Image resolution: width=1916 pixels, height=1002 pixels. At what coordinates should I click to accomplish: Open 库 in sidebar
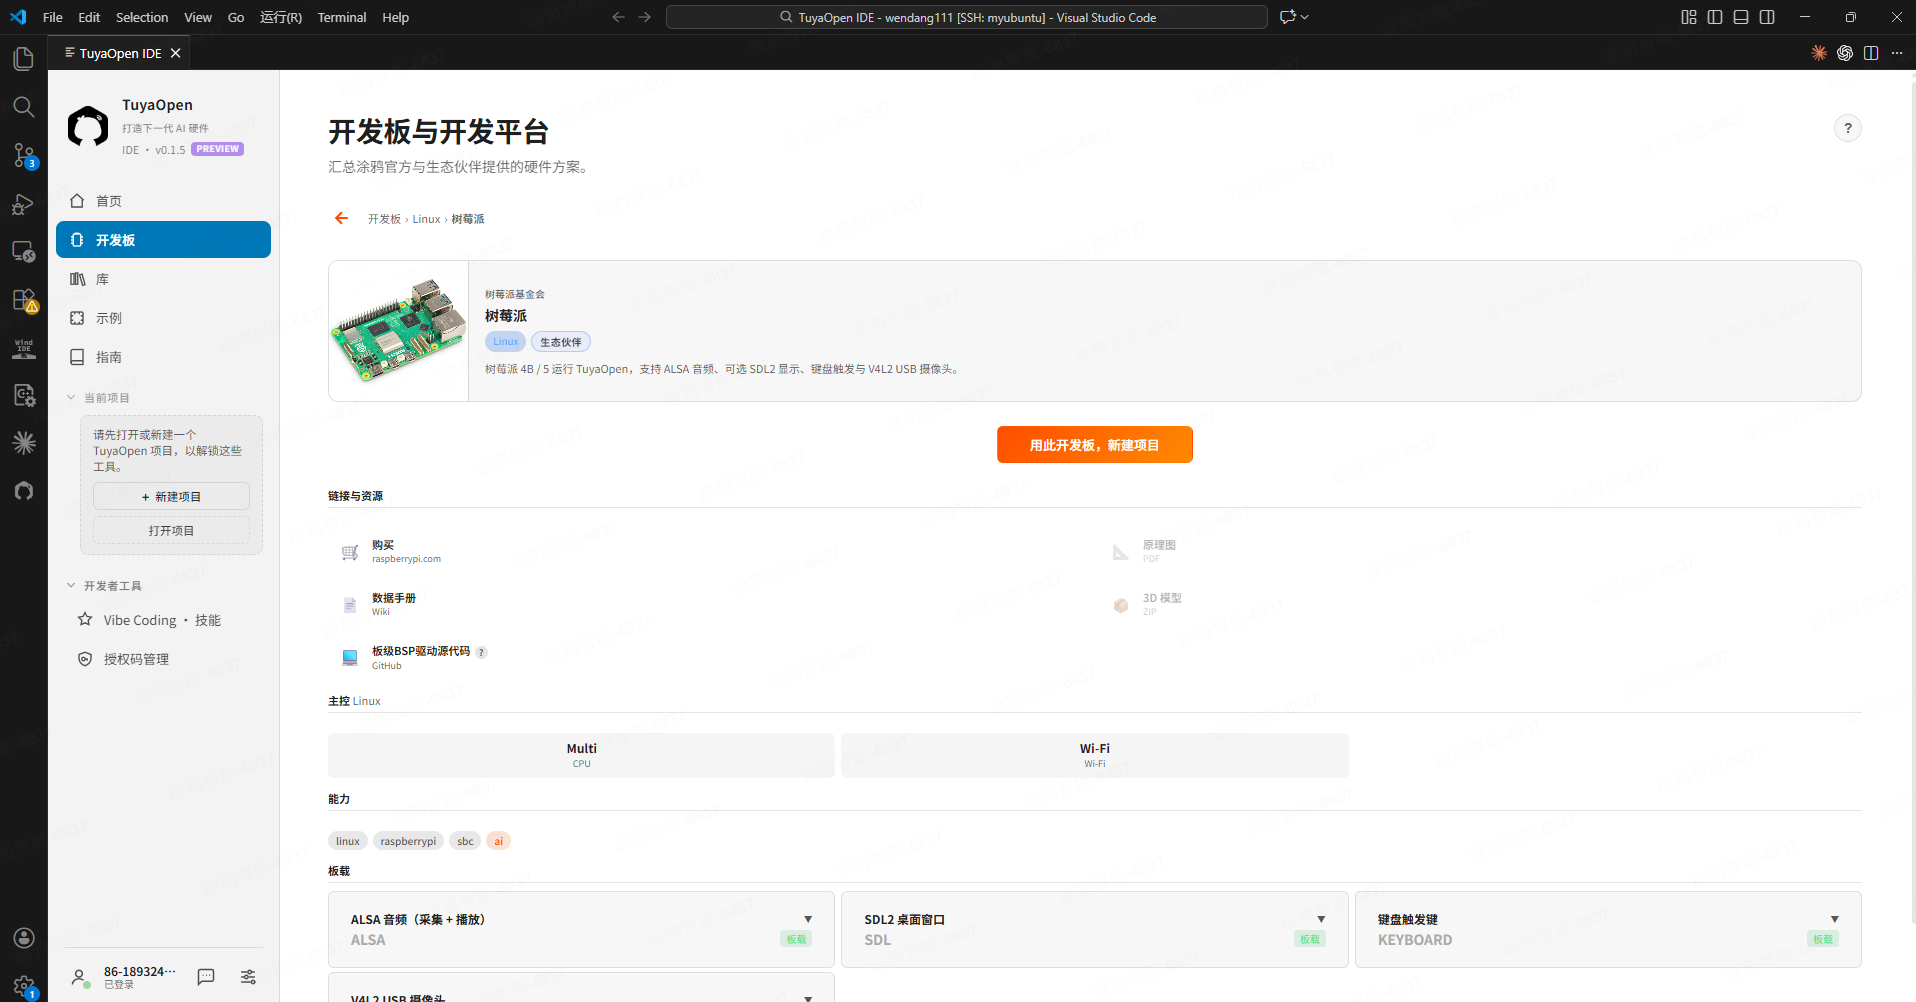coord(163,279)
